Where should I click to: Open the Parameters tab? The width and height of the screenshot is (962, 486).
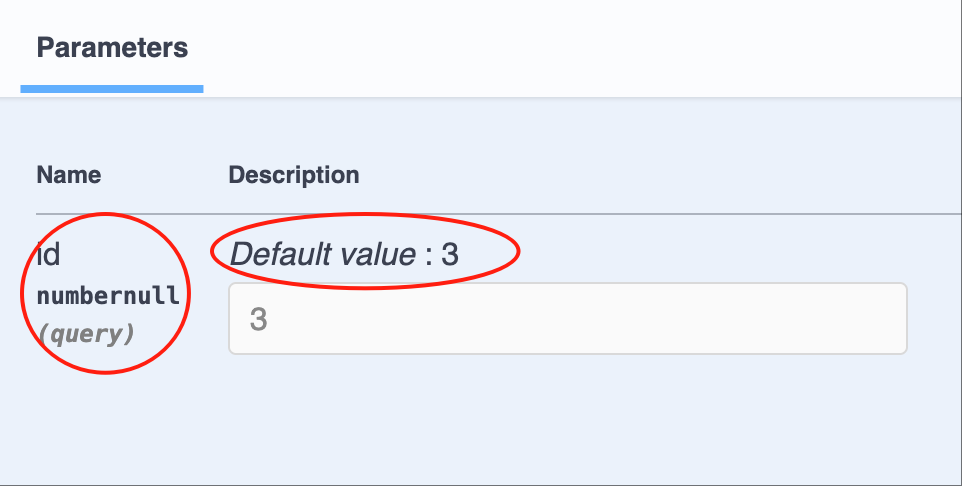coord(112,48)
